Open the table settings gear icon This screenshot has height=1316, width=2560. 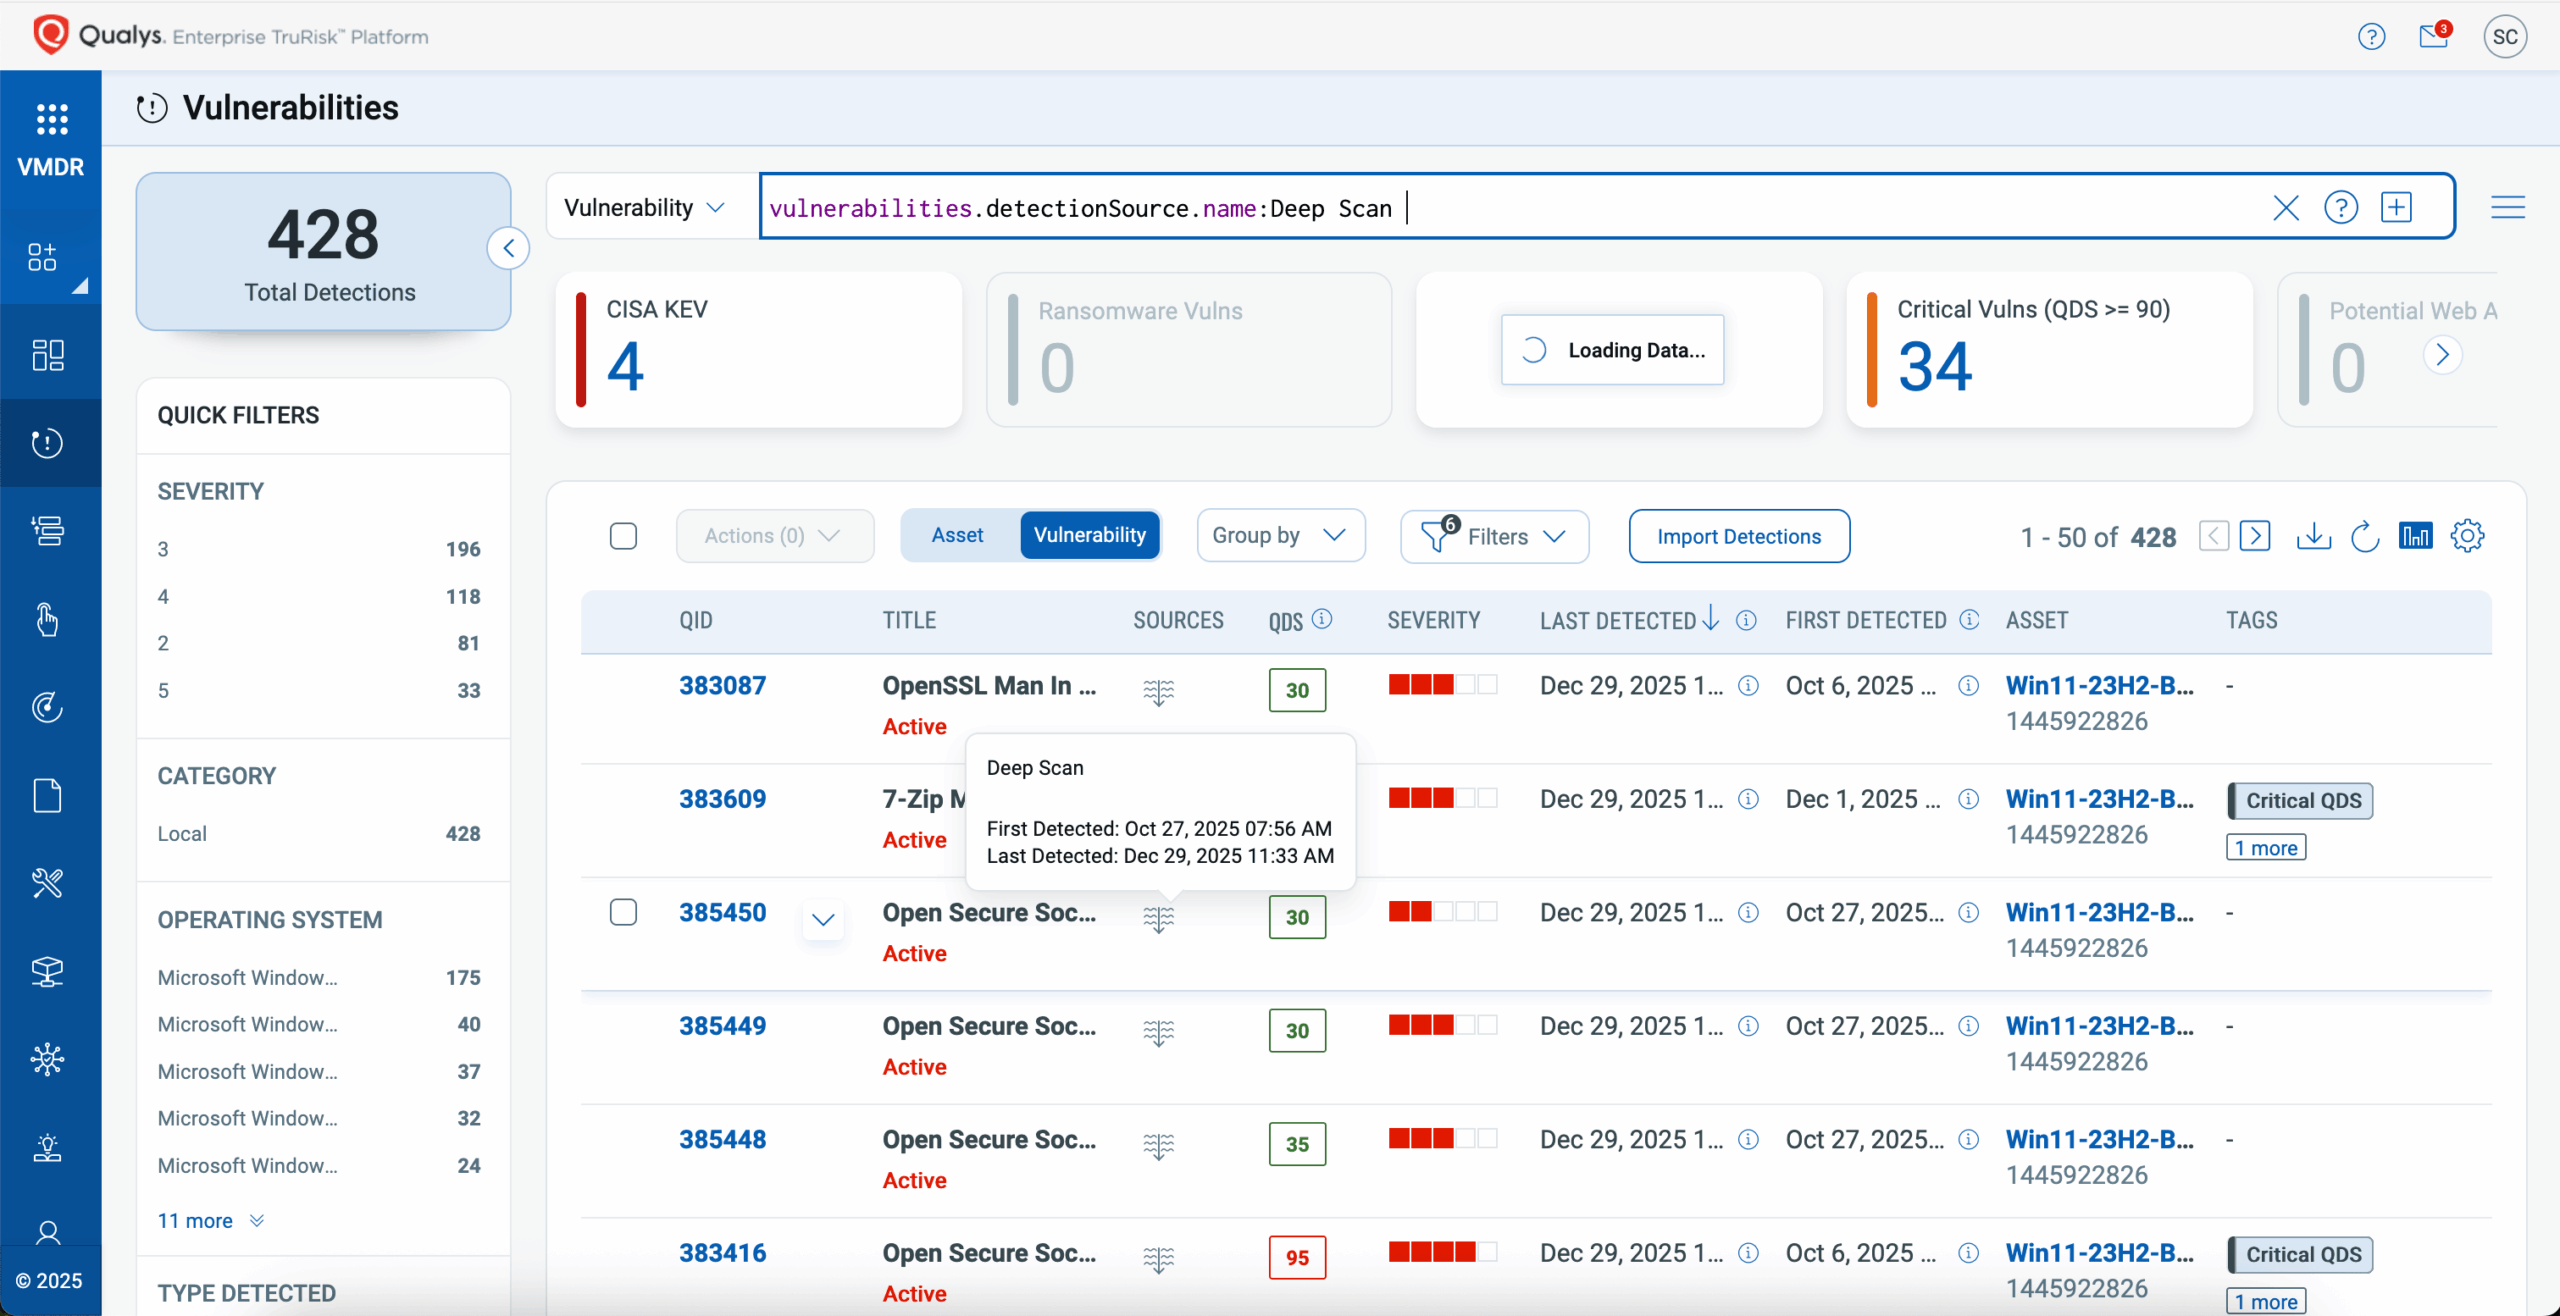click(x=2467, y=536)
